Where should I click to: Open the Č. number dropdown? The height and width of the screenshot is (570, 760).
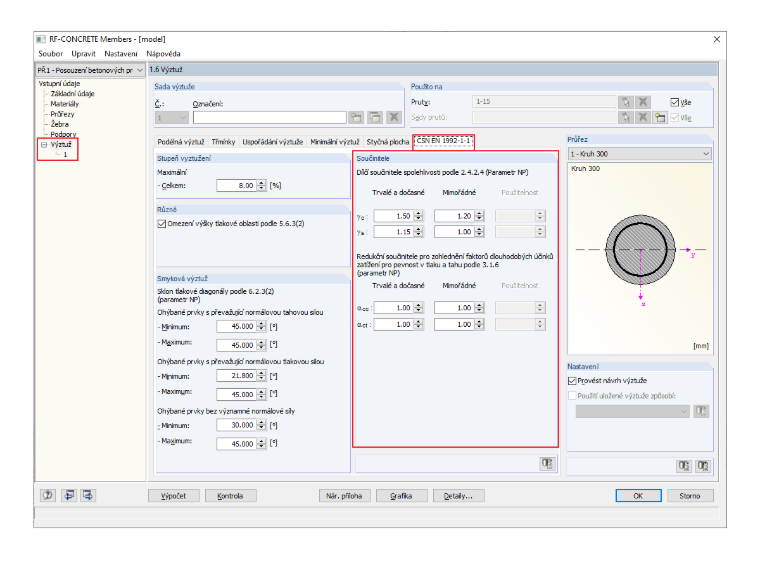tap(172, 117)
